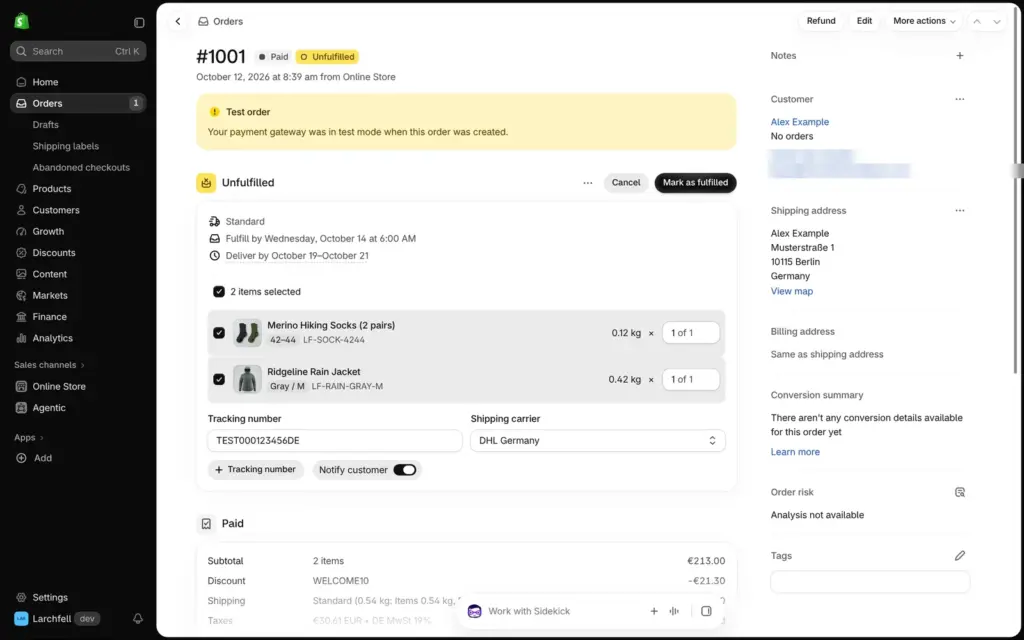Image resolution: width=1024 pixels, height=640 pixels.
Task: Click the Tags input field
Action: click(870, 581)
